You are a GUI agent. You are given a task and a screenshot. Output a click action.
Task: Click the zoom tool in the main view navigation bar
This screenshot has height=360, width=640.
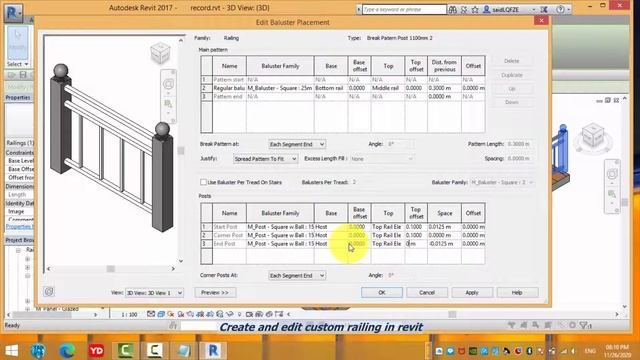[x=612, y=194]
